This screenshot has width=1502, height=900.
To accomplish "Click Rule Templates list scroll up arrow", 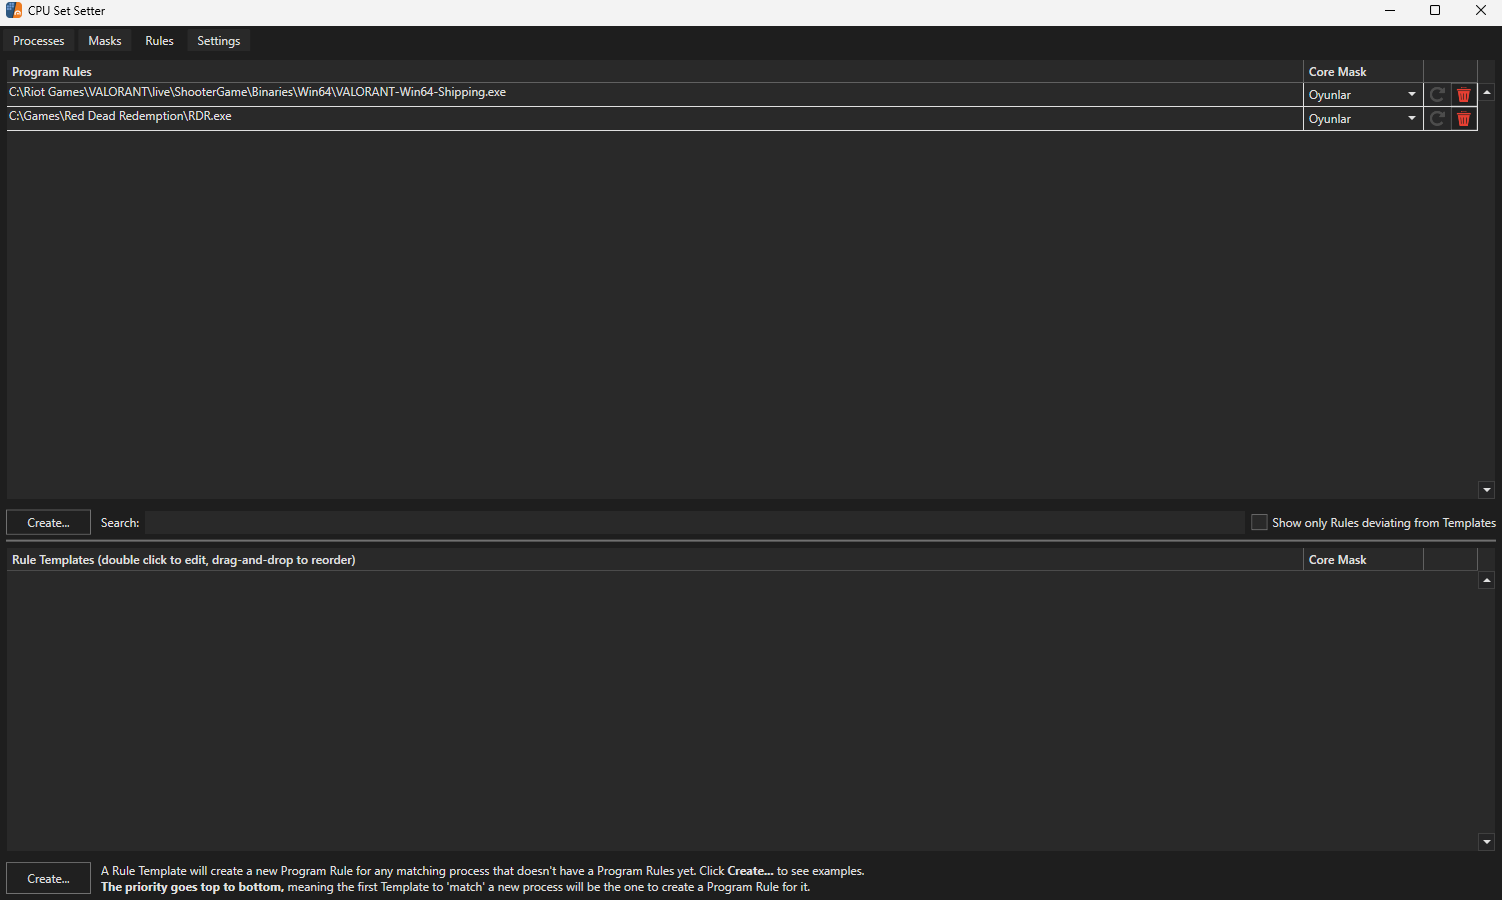I will (1487, 580).
